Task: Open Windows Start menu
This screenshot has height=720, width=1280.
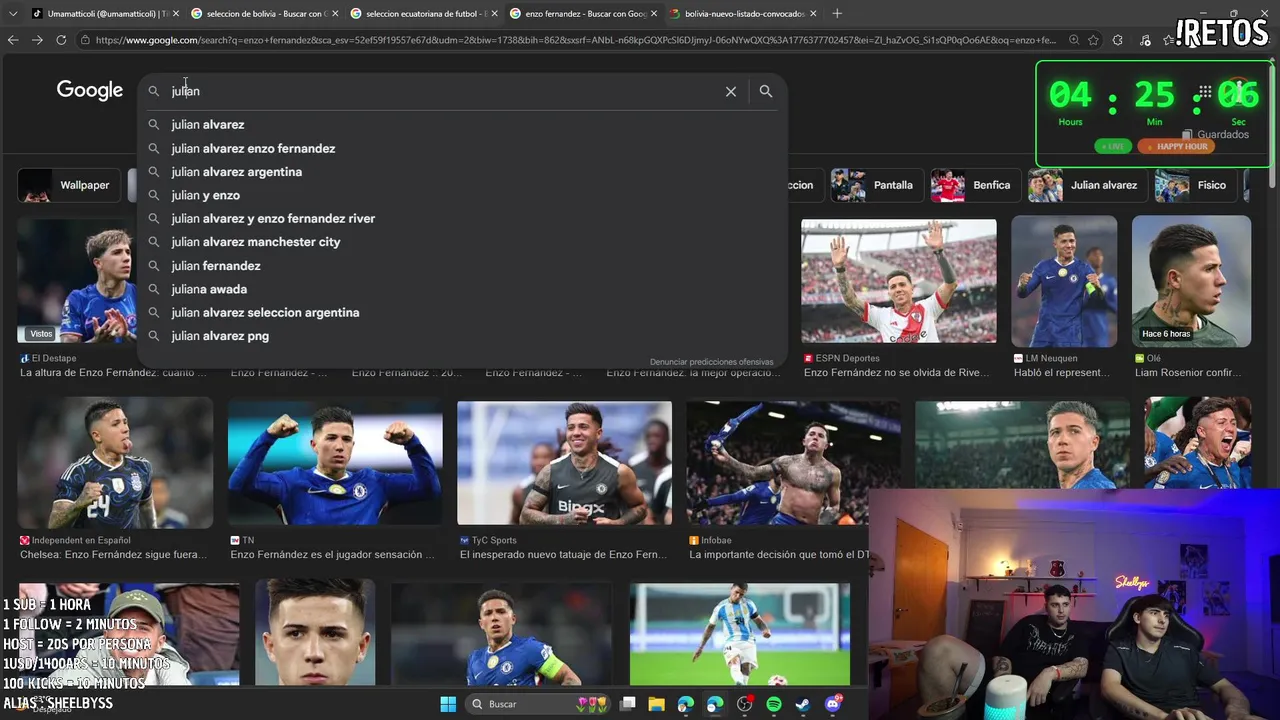Action: tap(448, 704)
